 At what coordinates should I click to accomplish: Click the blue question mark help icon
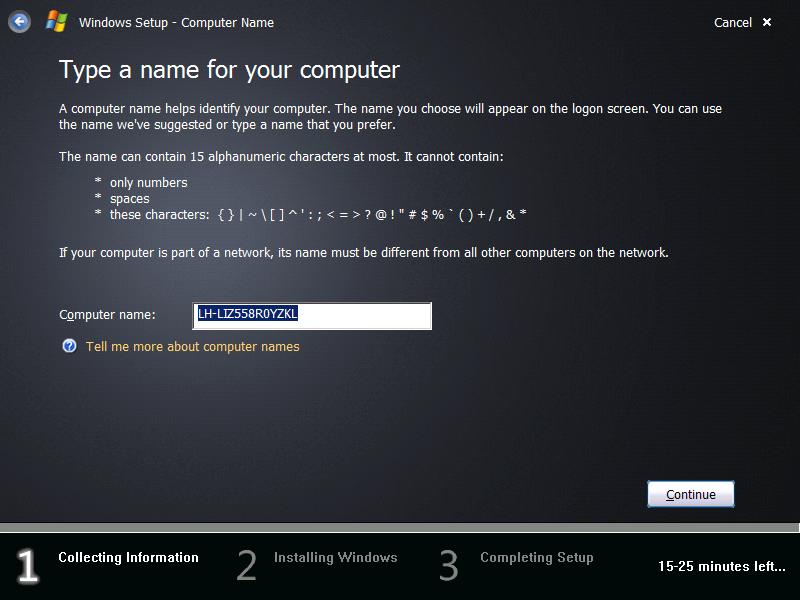point(69,346)
